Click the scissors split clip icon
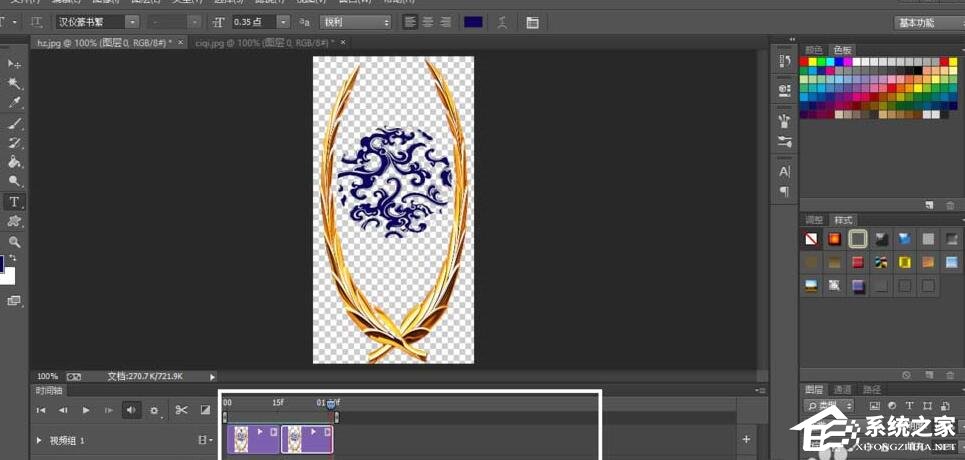The height and width of the screenshot is (460, 965). pos(181,410)
